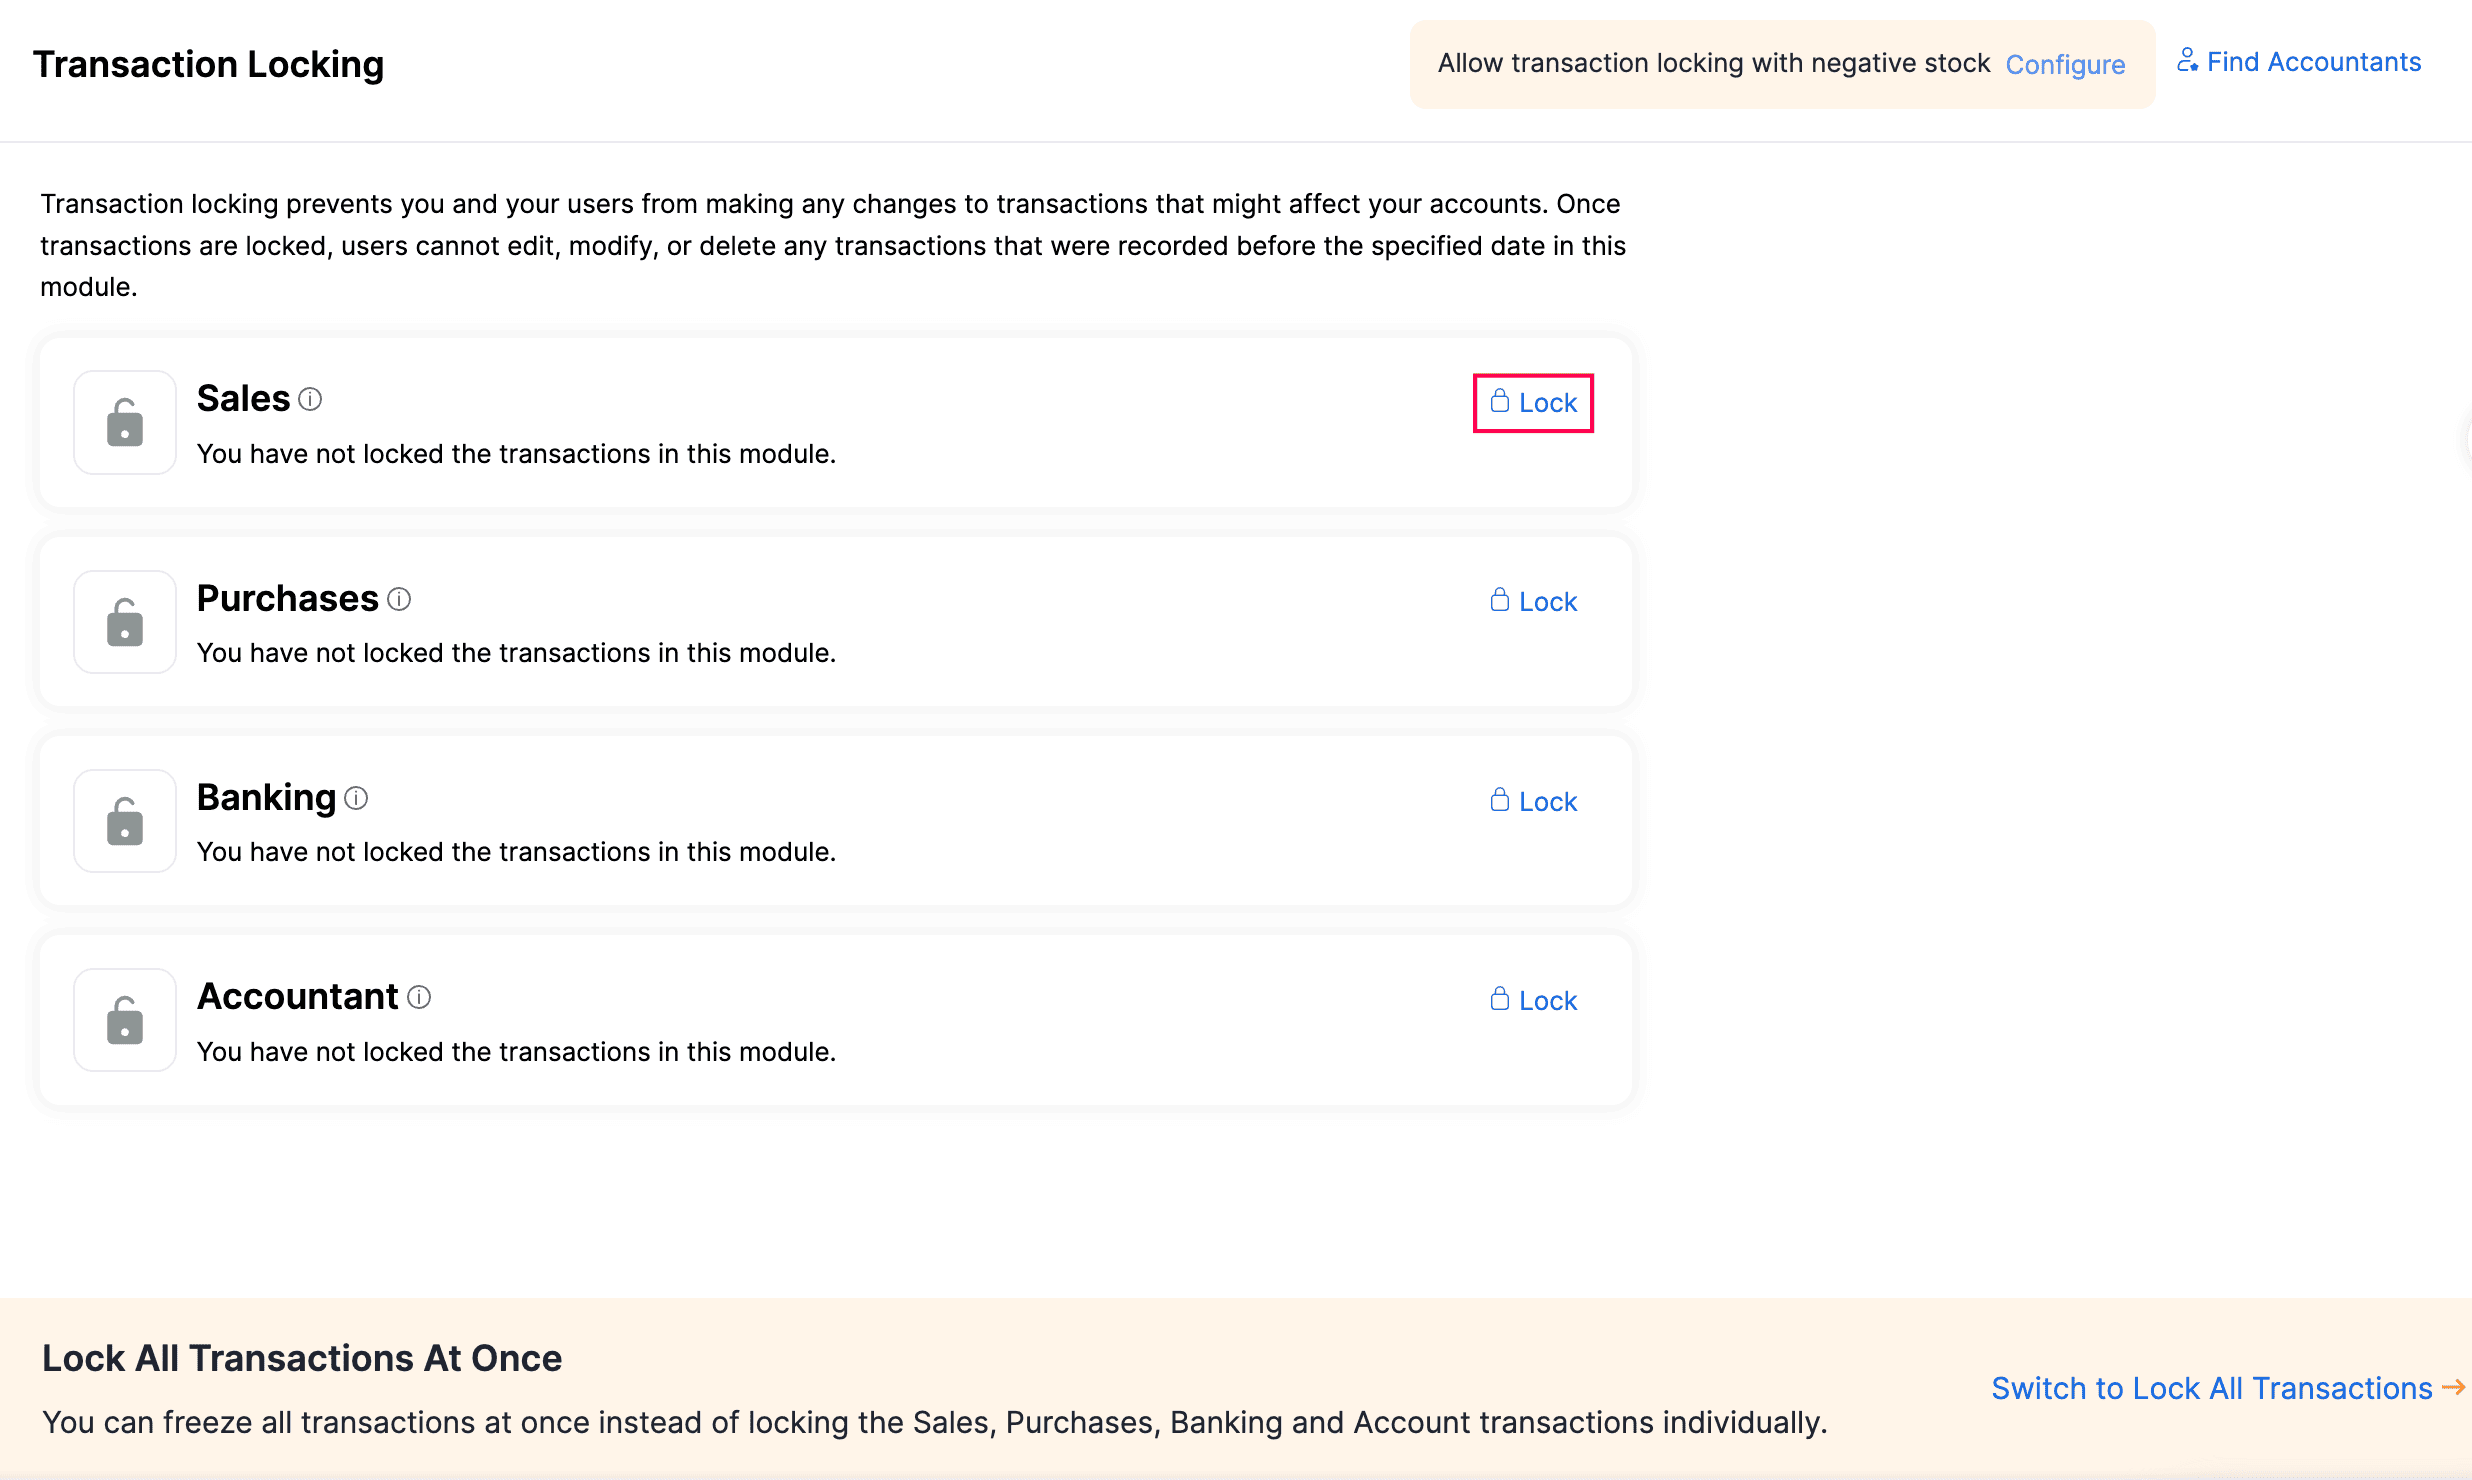Switch to Lock All Transactions
Screen dimensions: 2472x1480
pos(2211,1388)
